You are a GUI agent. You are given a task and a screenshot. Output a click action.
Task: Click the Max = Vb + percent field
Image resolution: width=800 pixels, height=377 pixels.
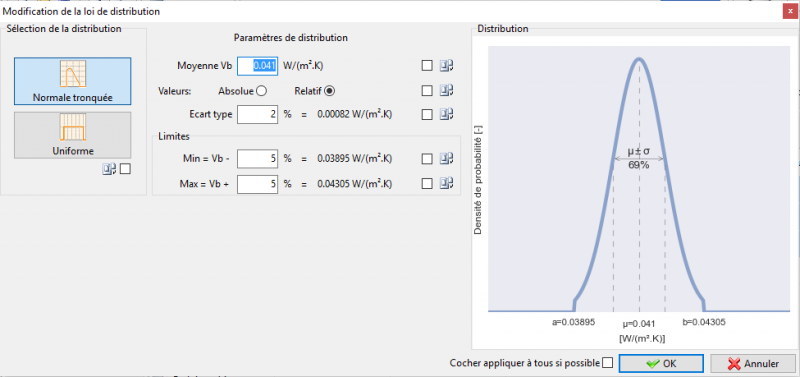tap(258, 184)
